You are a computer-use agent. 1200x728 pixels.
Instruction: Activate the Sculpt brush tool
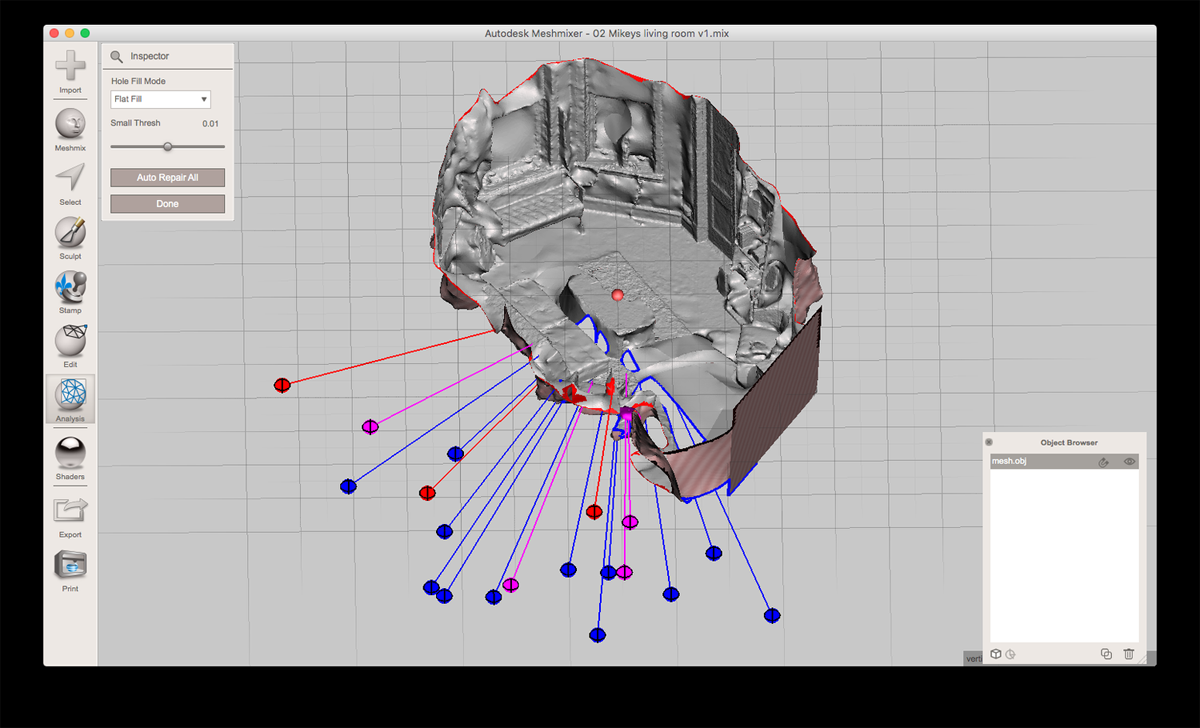(70, 233)
